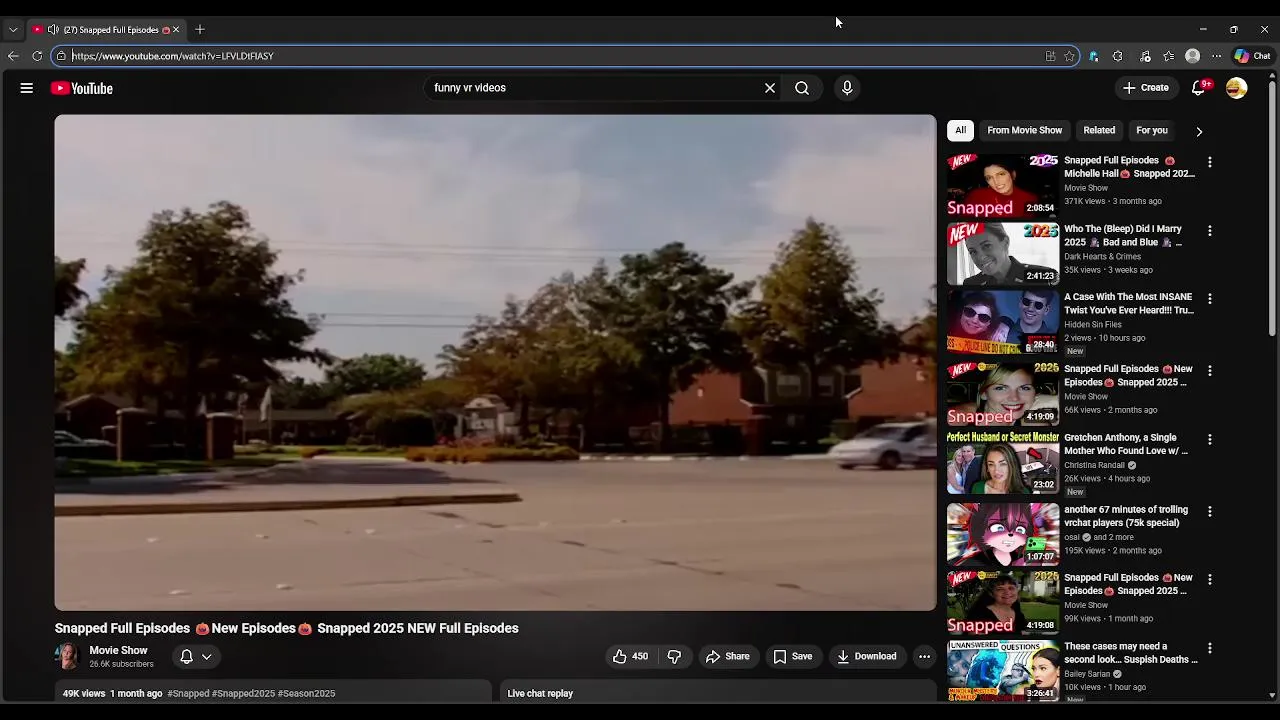Select the From Movie Show chip
Image resolution: width=1280 pixels, height=720 pixels.
tap(1025, 130)
